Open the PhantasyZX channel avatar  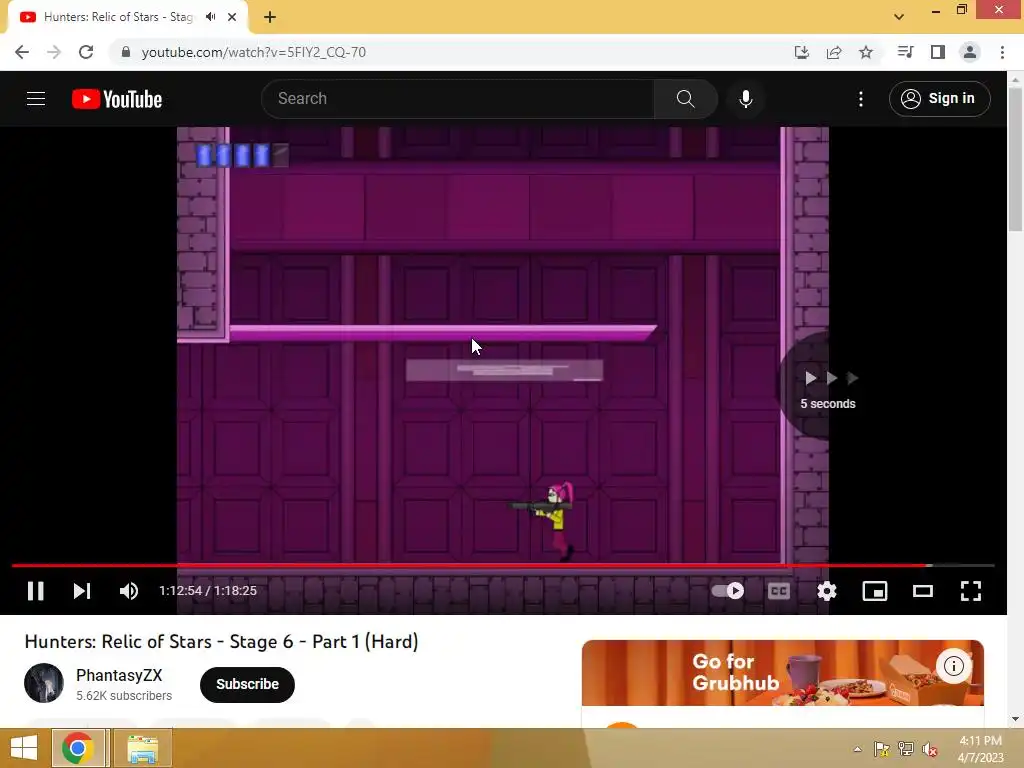pyautogui.click(x=44, y=683)
